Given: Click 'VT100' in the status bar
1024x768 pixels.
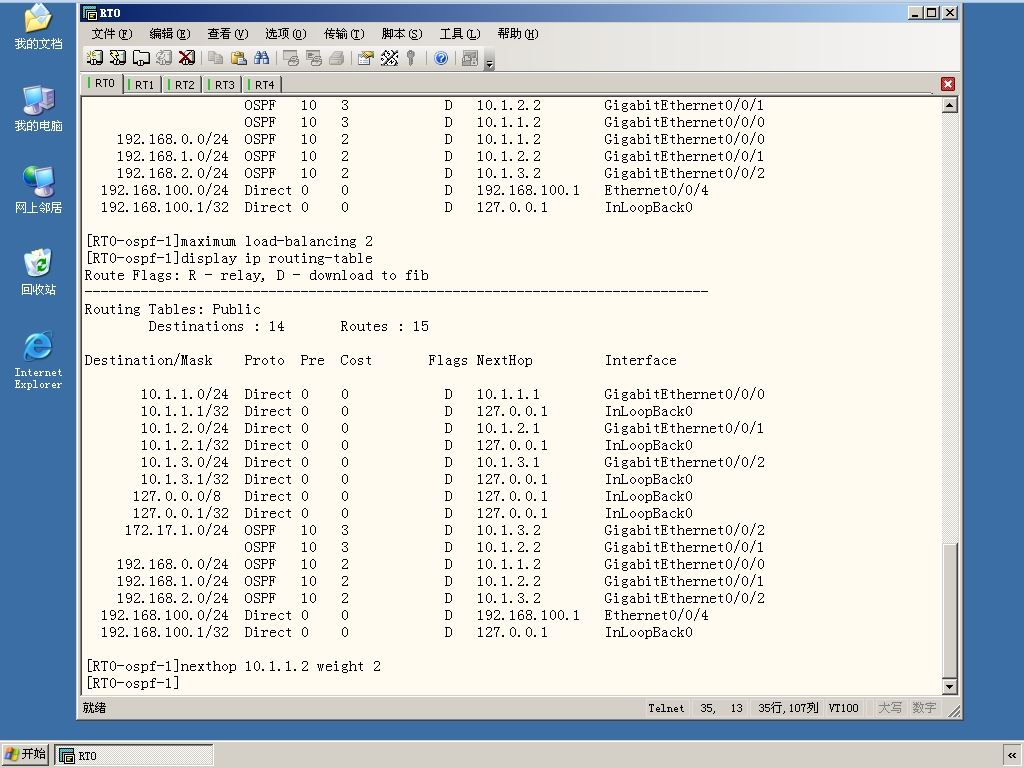Looking at the screenshot, I should click(x=843, y=708).
